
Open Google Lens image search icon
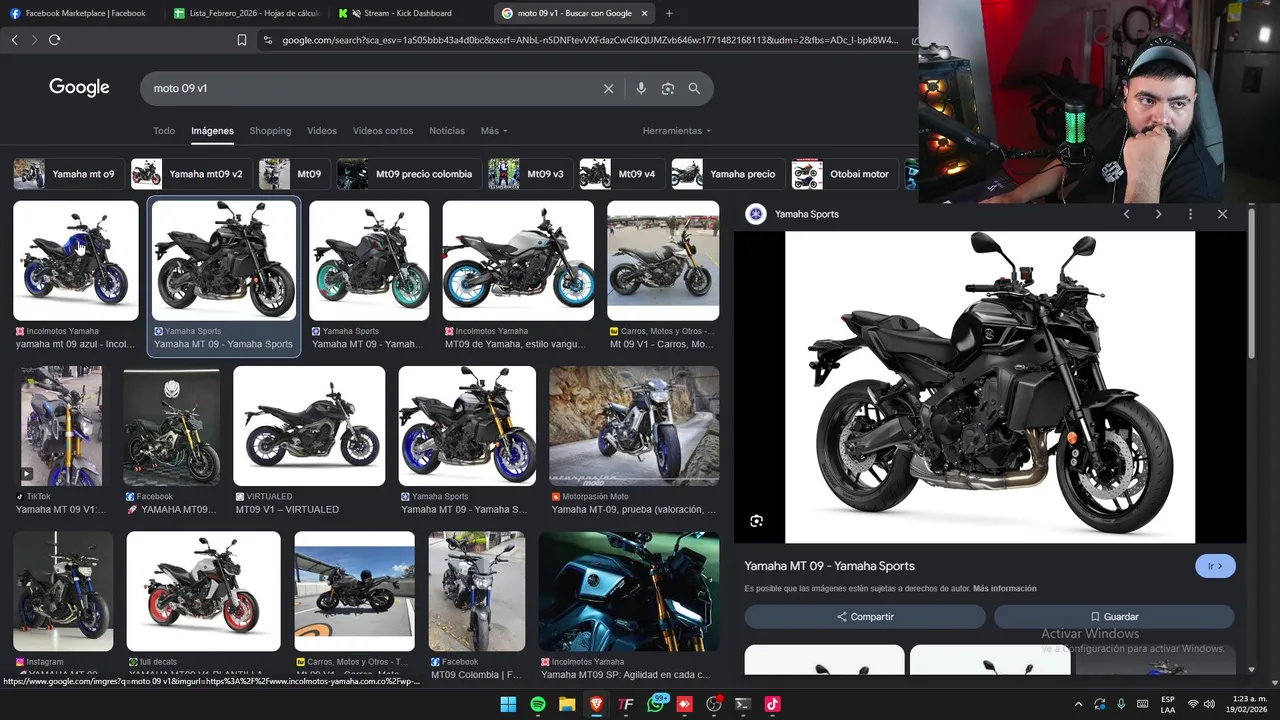668,88
